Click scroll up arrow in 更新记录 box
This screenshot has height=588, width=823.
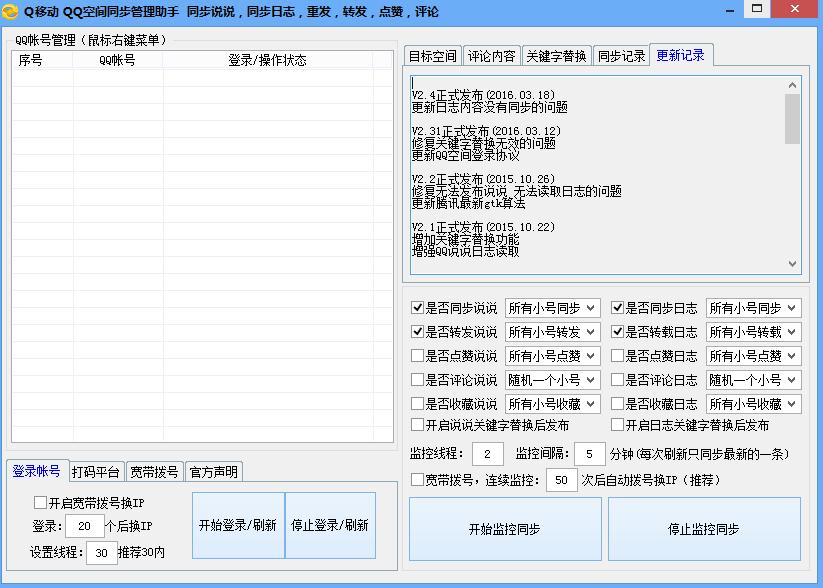(793, 85)
